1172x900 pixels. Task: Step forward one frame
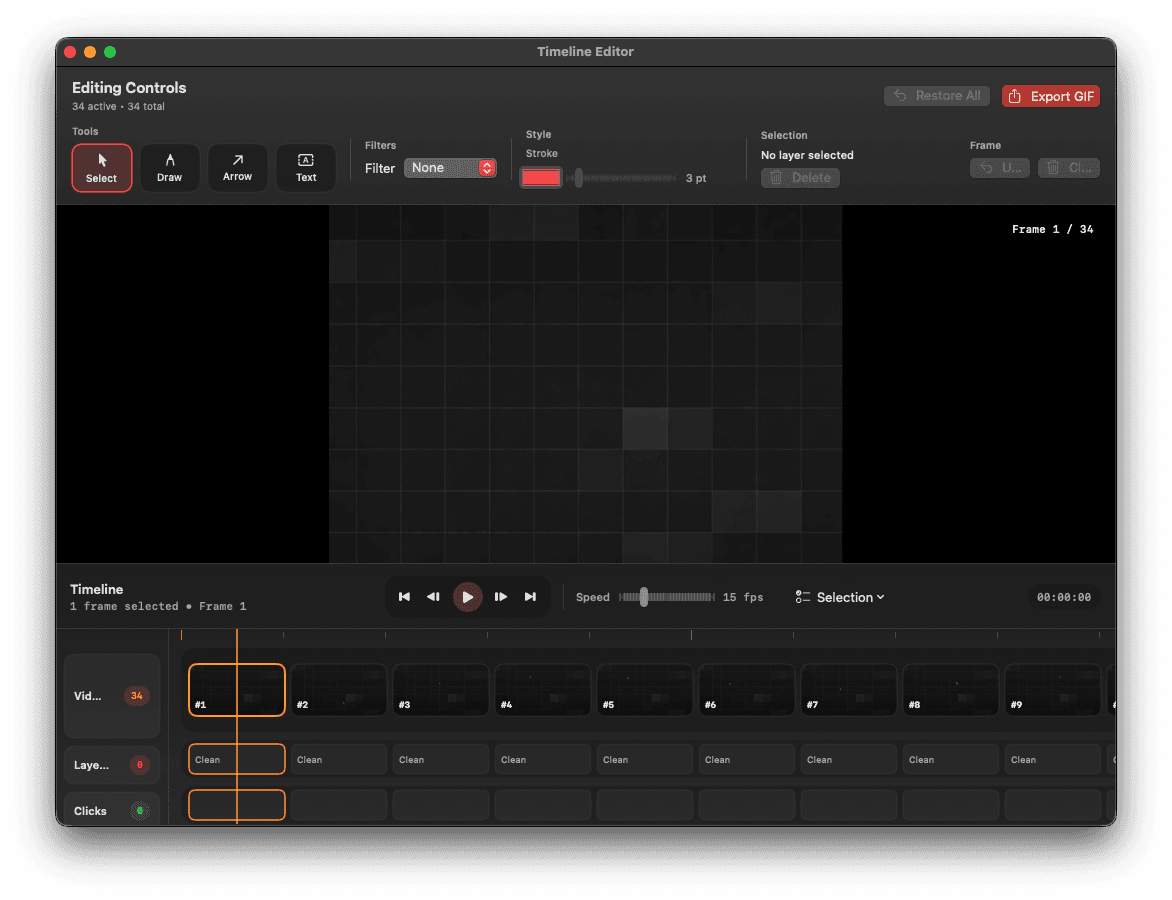(500, 597)
